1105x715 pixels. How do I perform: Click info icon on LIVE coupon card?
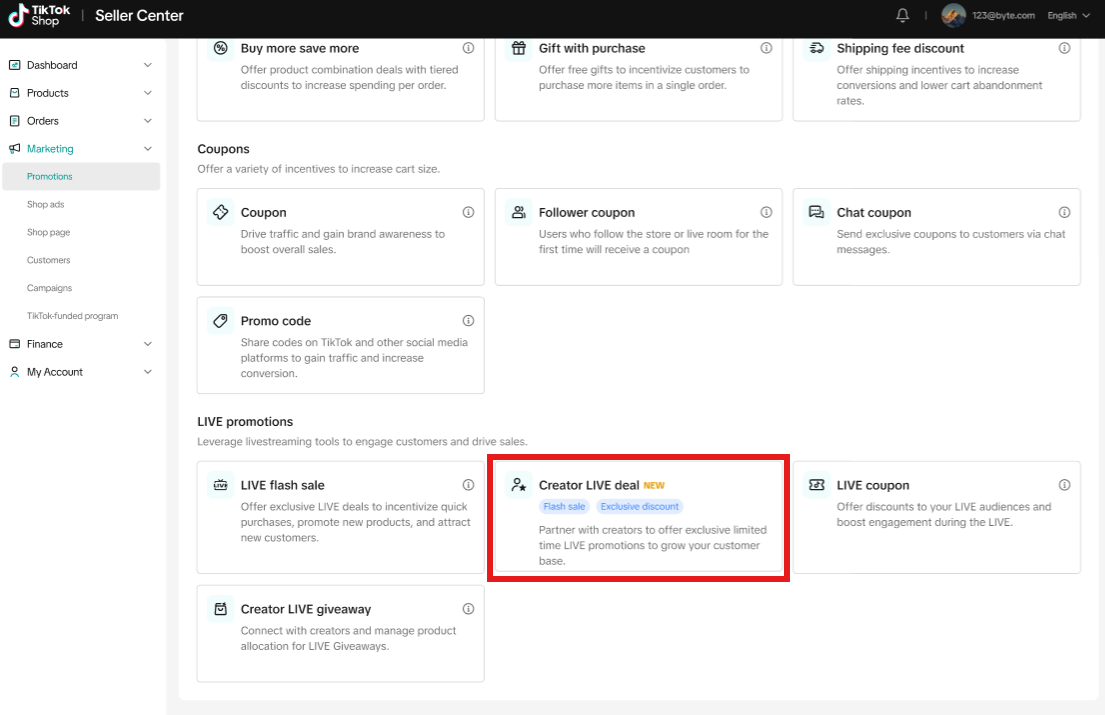coord(1064,485)
